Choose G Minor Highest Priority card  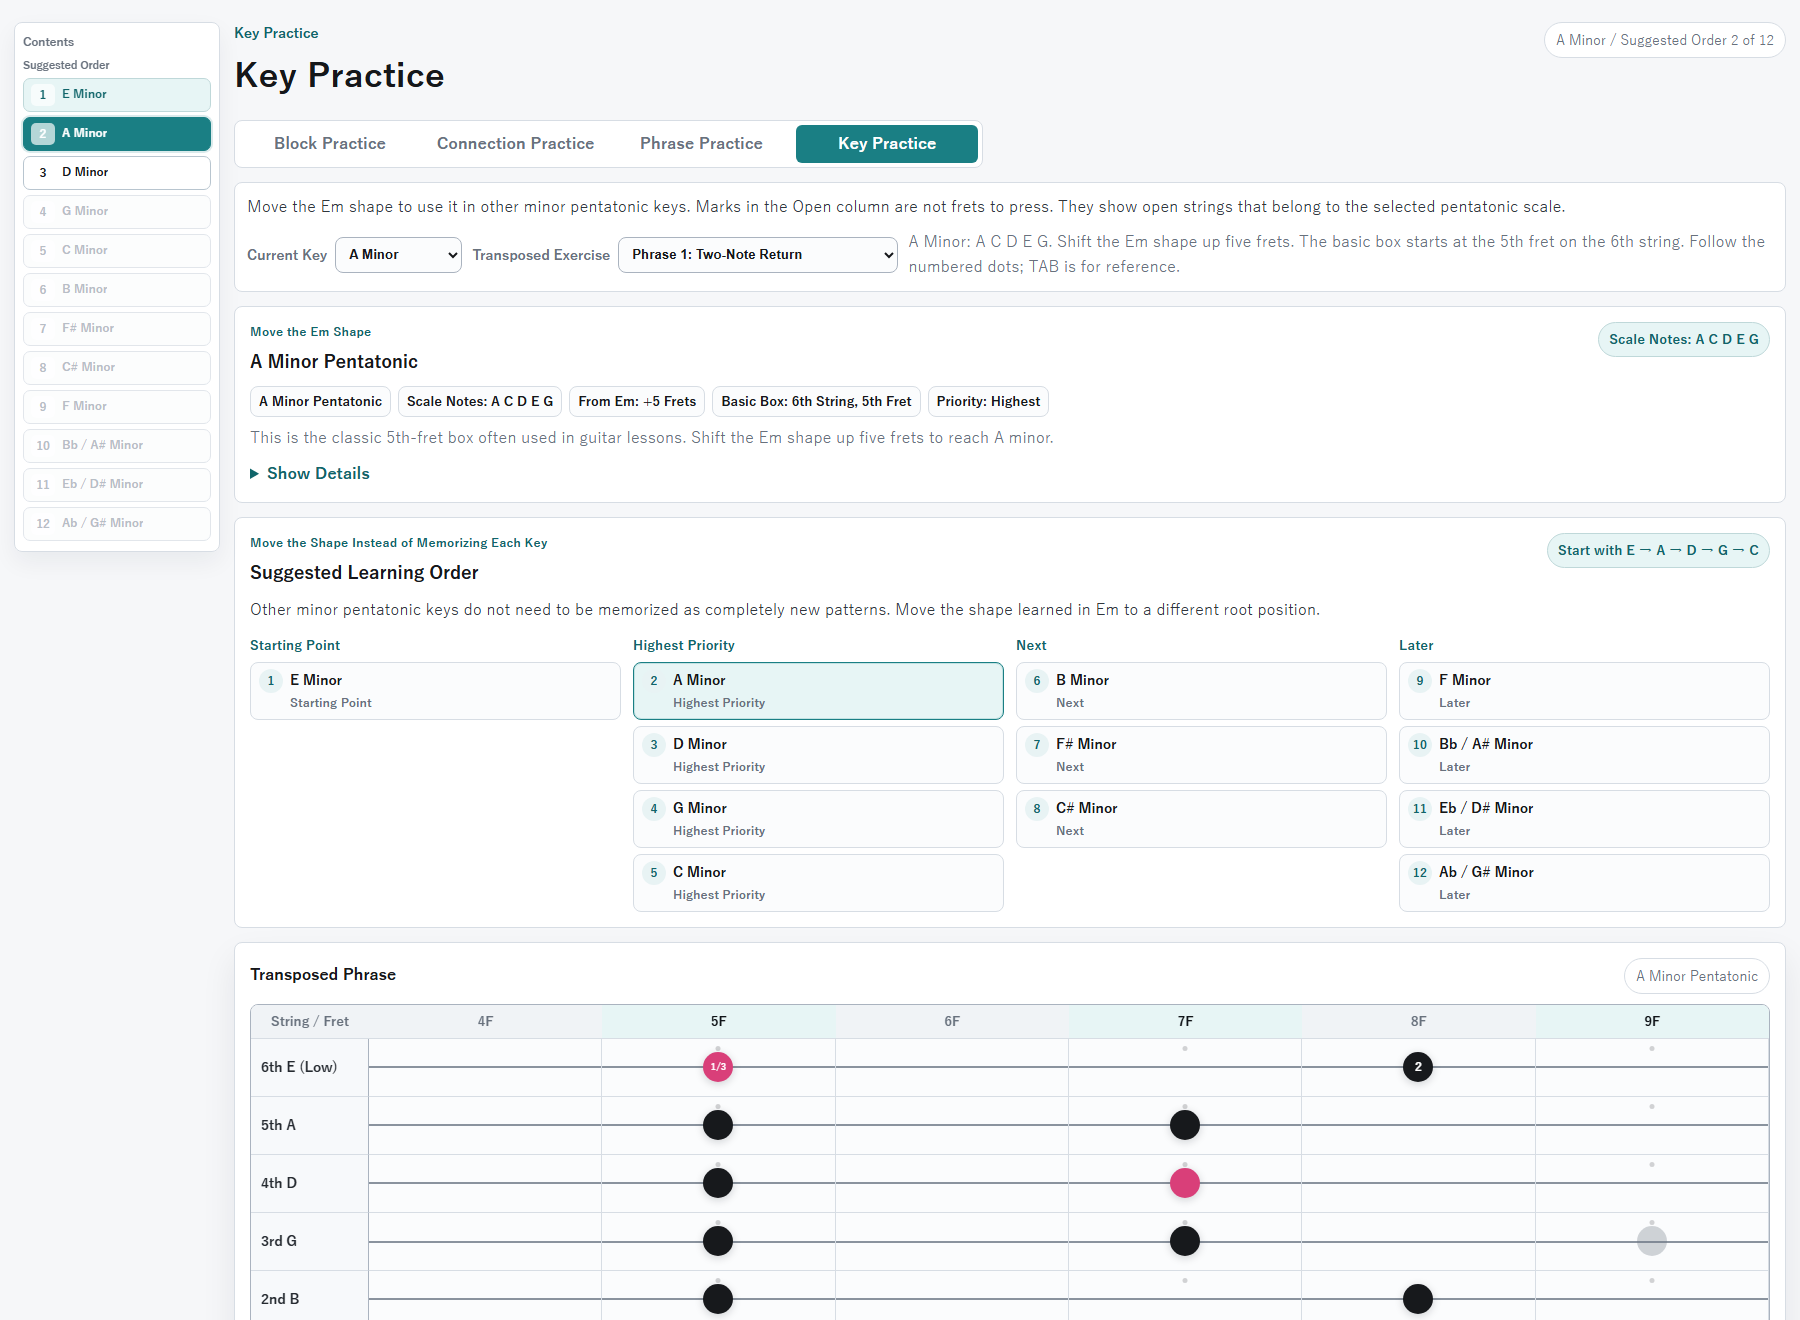pyautogui.click(x=818, y=819)
